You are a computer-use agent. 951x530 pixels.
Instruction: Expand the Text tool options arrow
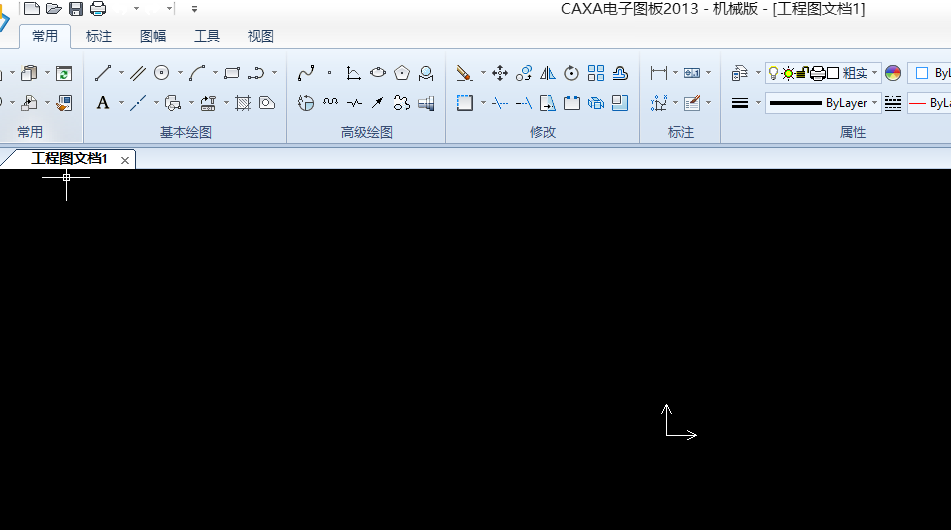point(121,103)
